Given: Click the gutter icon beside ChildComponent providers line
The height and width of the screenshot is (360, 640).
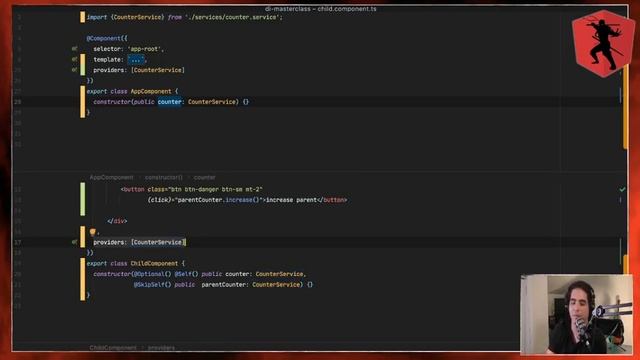Looking at the screenshot, I should pos(74,242).
